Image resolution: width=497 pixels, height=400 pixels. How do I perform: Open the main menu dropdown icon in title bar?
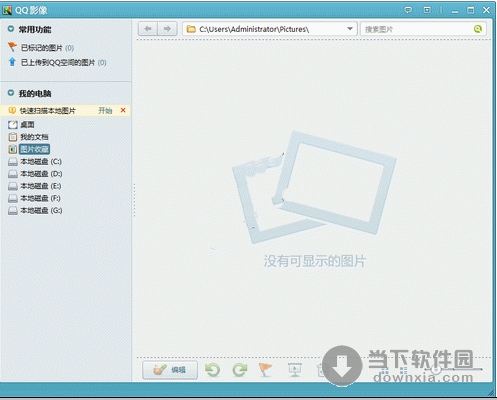point(427,10)
